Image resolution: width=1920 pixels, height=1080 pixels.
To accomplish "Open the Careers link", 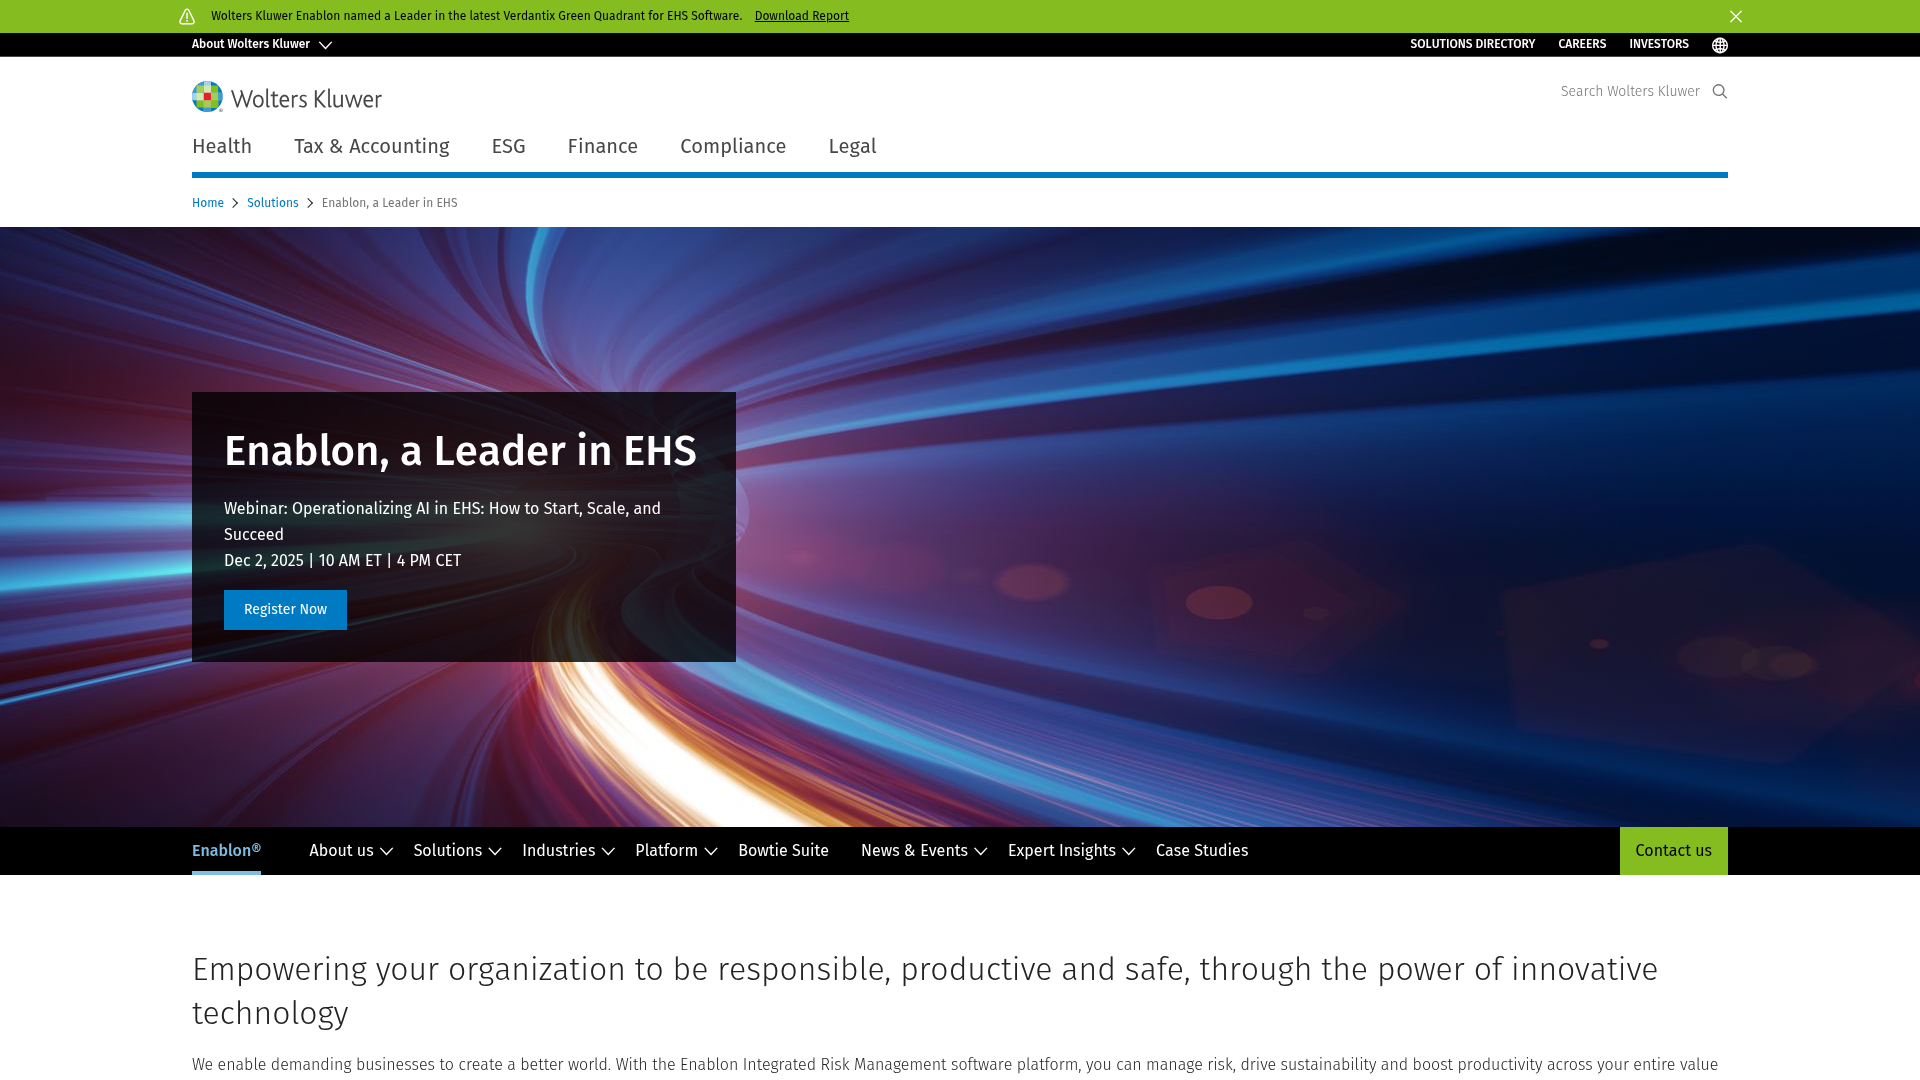I will tap(1582, 44).
